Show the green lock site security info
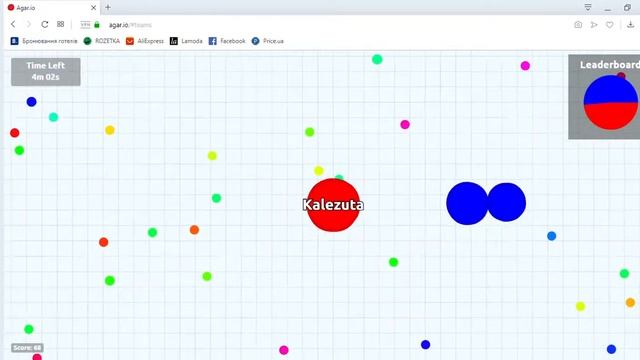This screenshot has width=640, height=360. (97, 24)
